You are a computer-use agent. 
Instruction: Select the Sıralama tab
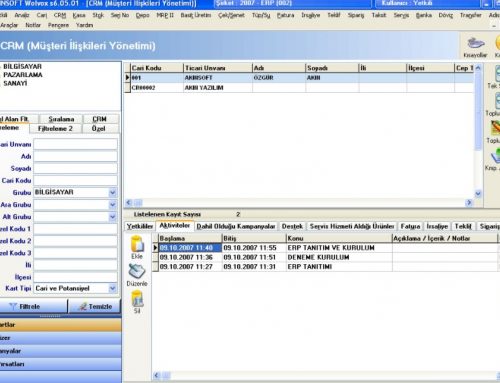(x=61, y=119)
